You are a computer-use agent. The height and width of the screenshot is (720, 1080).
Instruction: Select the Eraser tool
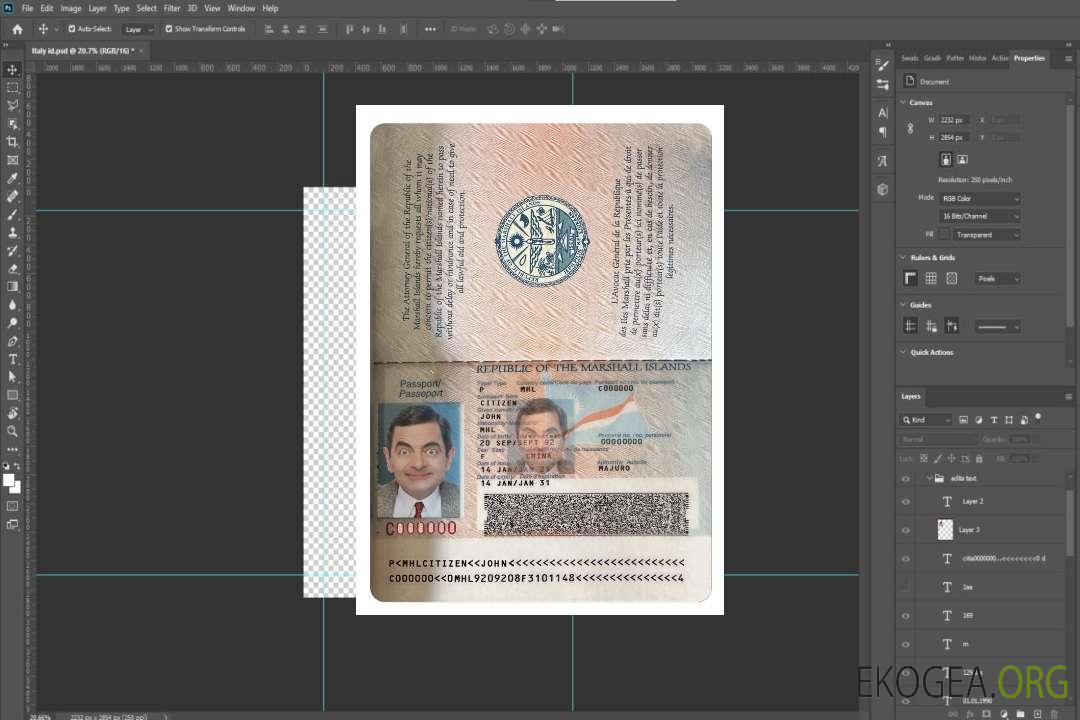click(12, 269)
